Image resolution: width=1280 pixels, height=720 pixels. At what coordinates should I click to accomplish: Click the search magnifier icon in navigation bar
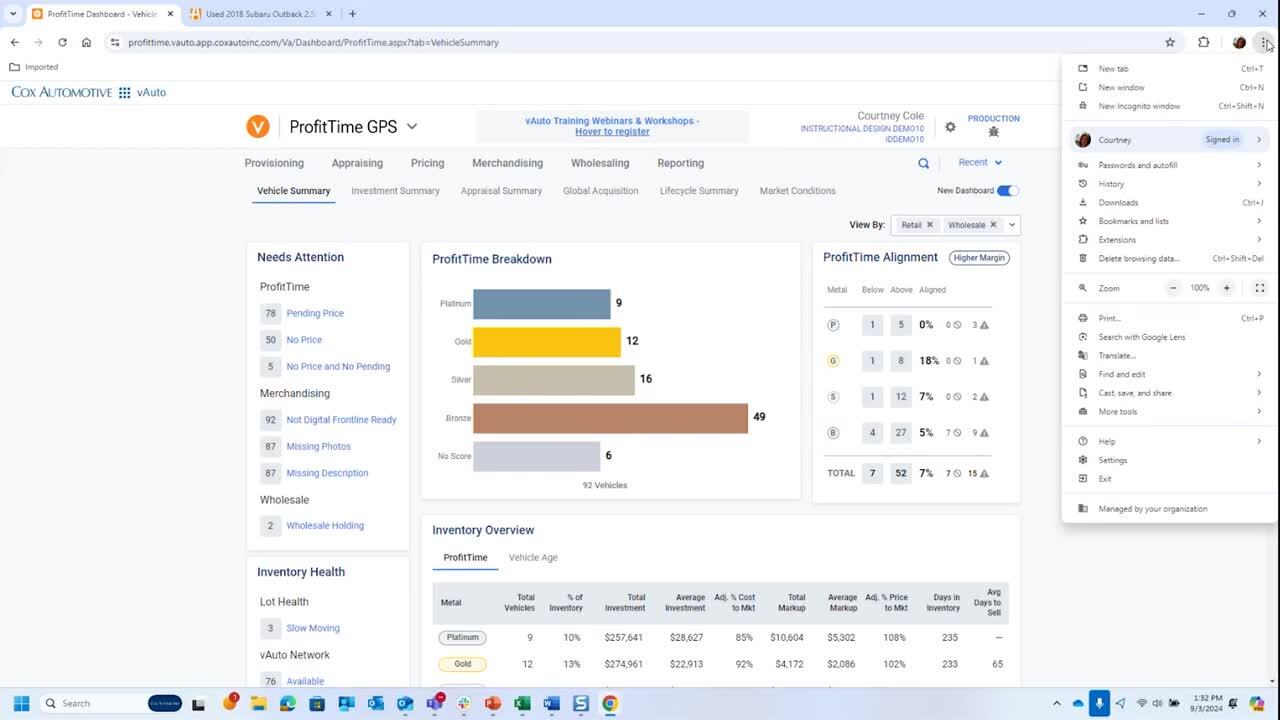pyautogui.click(x=923, y=163)
